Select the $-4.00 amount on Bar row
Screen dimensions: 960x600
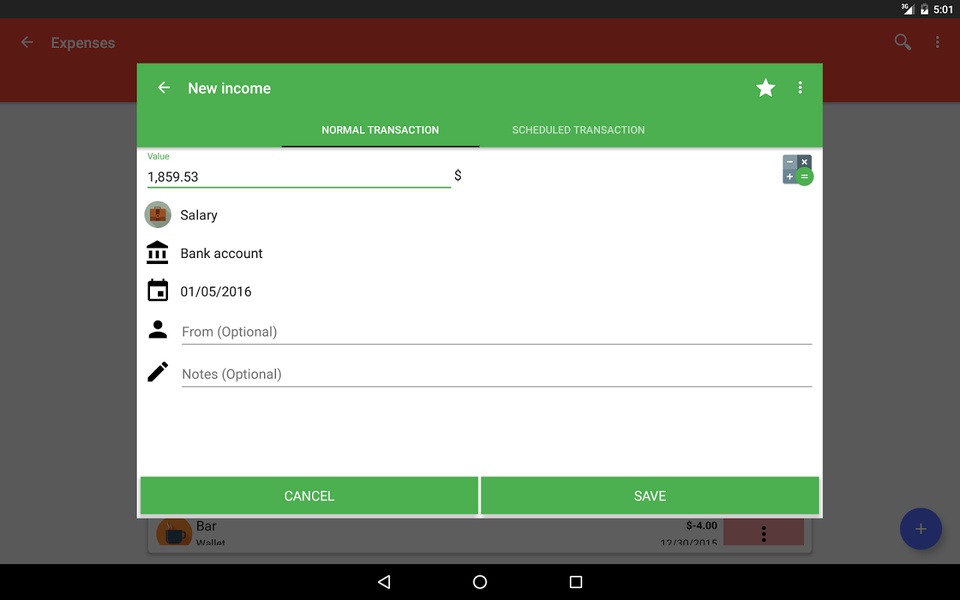[x=702, y=525]
